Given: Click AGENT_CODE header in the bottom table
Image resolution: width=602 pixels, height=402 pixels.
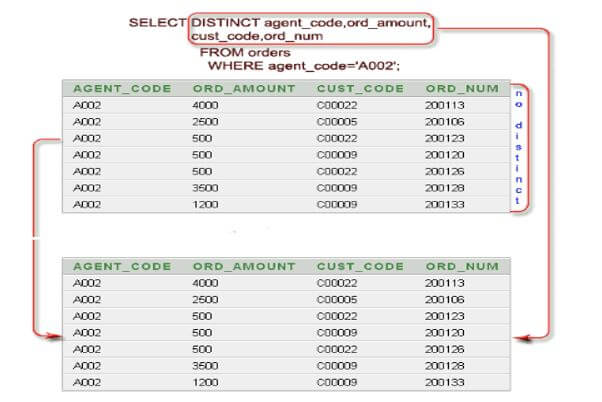Looking at the screenshot, I should (111, 267).
